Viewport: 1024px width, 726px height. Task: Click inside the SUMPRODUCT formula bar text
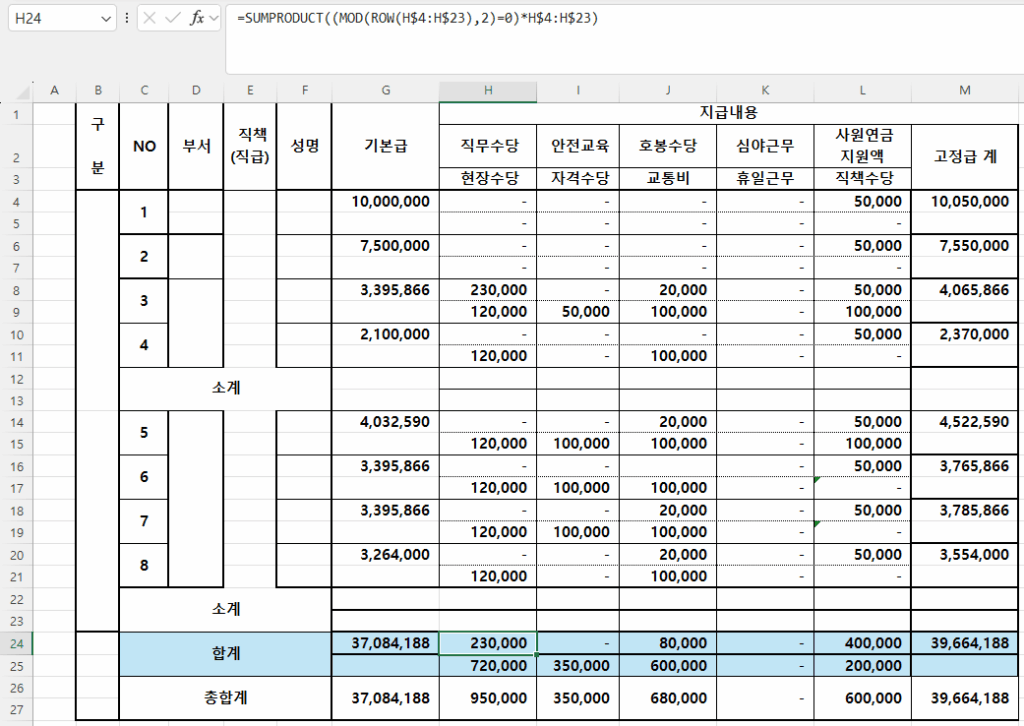417,18
